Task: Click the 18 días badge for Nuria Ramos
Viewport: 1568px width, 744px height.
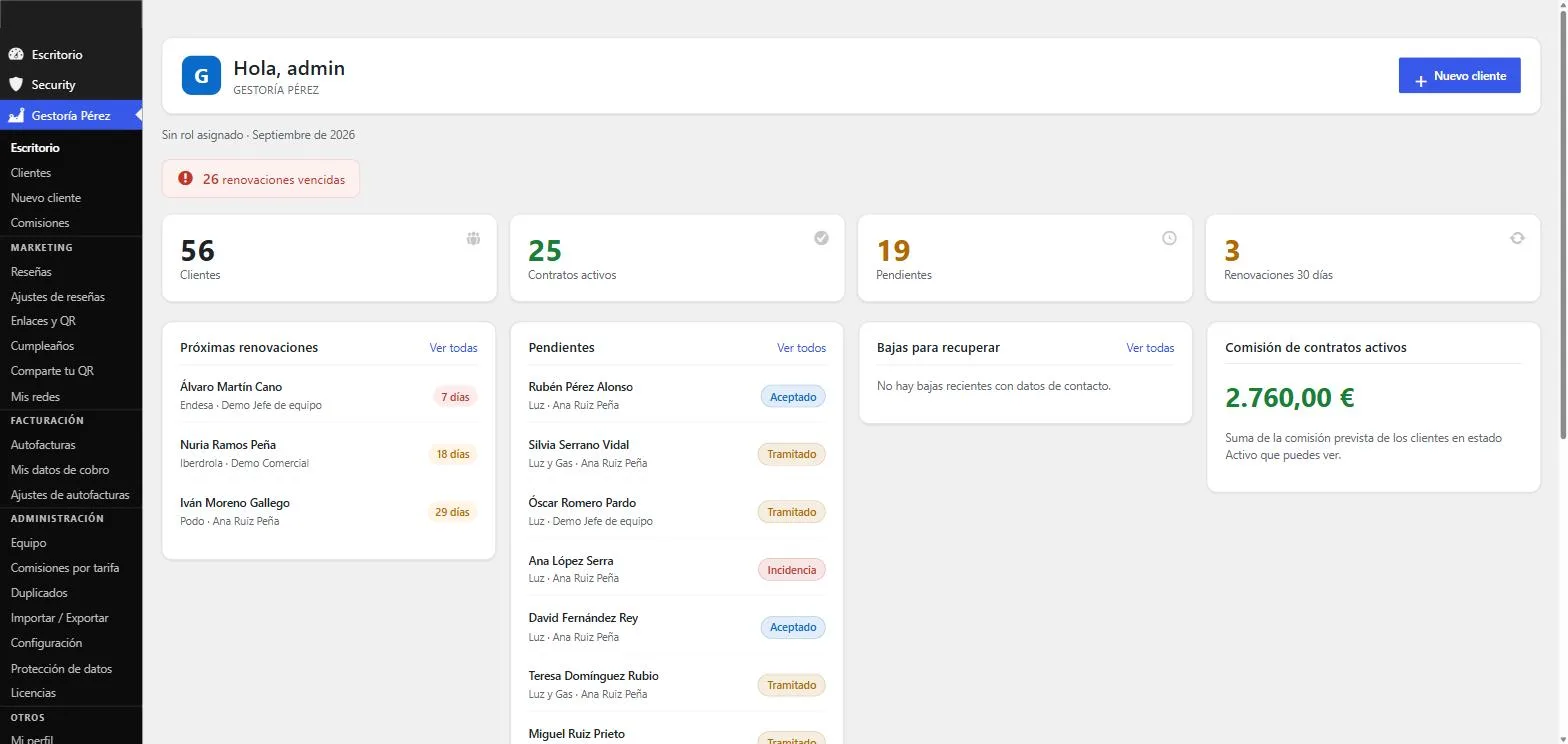Action: [x=452, y=454]
